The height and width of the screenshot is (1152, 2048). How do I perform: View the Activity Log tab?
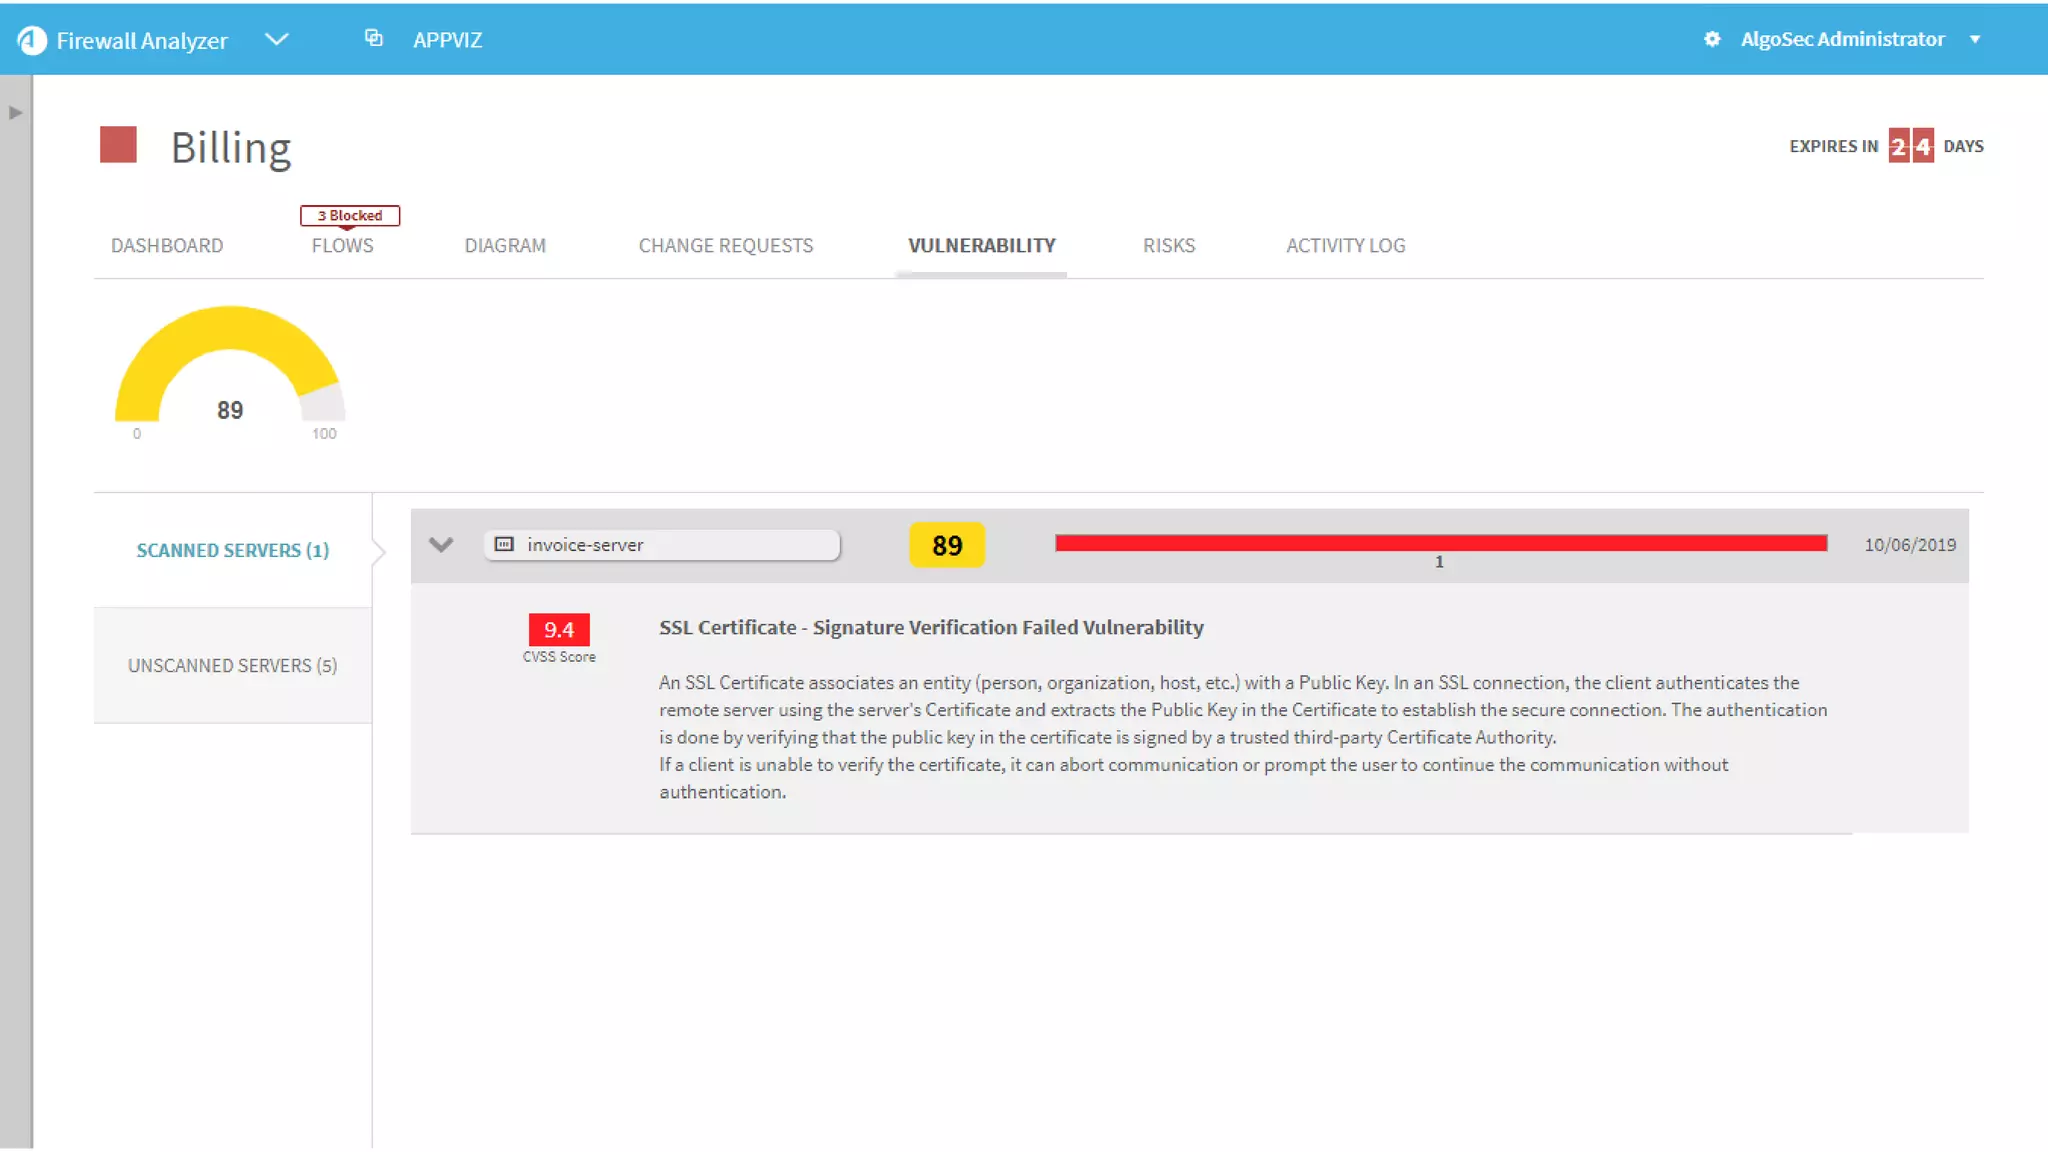coord(1345,246)
